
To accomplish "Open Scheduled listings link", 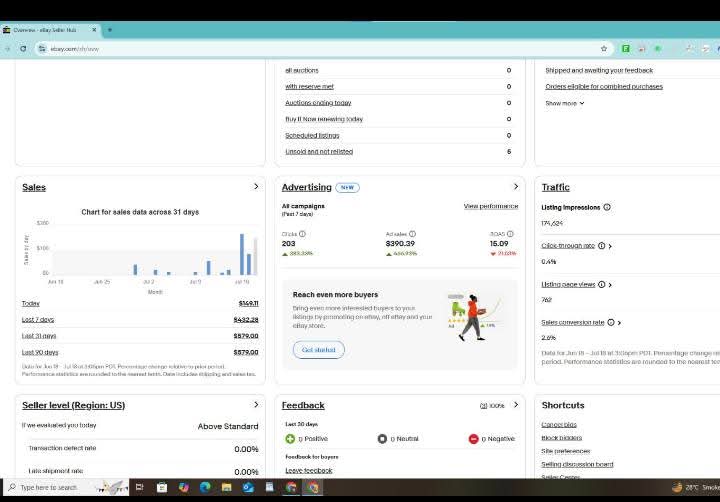I will coord(312,135).
